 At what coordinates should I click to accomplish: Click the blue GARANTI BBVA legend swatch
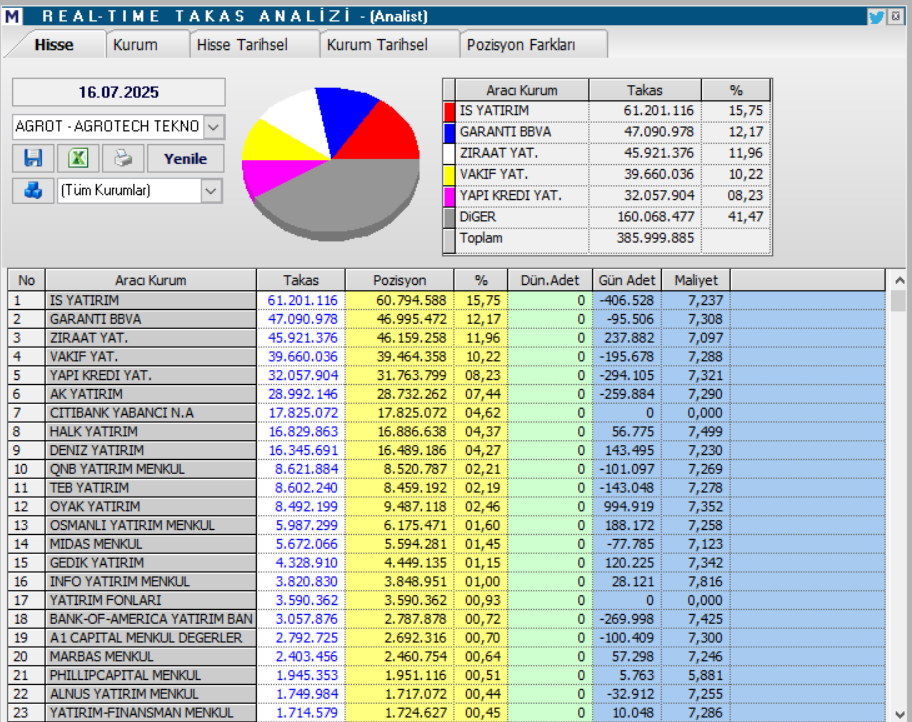point(449,132)
